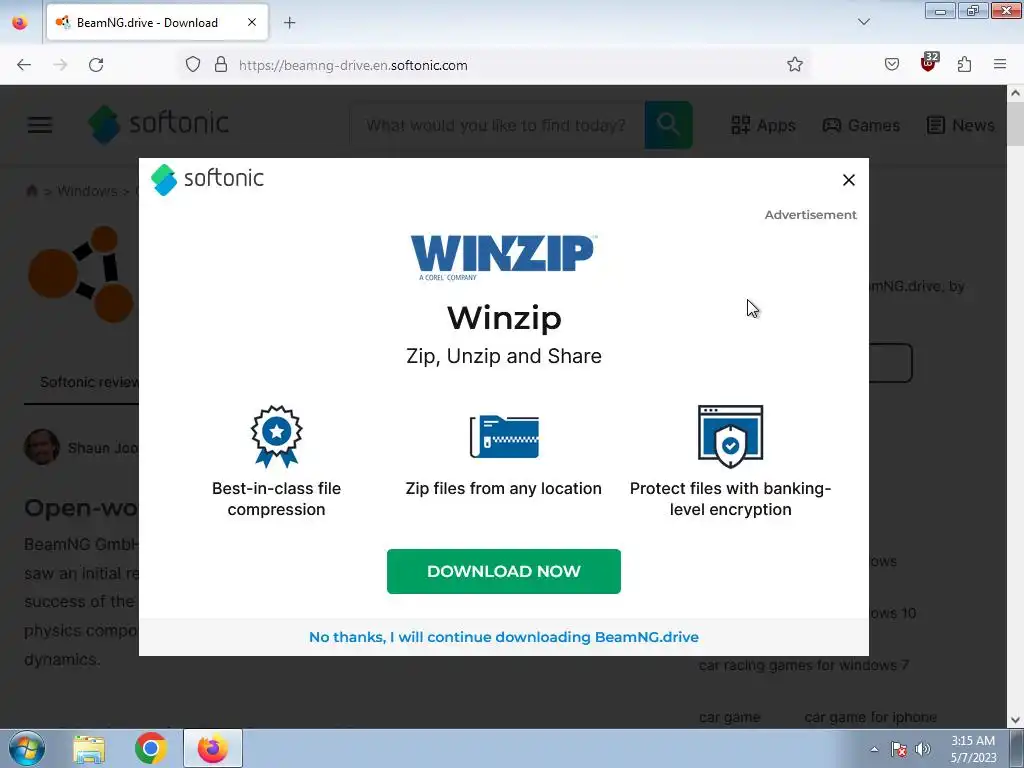Open the Games menu in the Softonic header
Viewport: 1024px width, 768px height.
coord(861,125)
